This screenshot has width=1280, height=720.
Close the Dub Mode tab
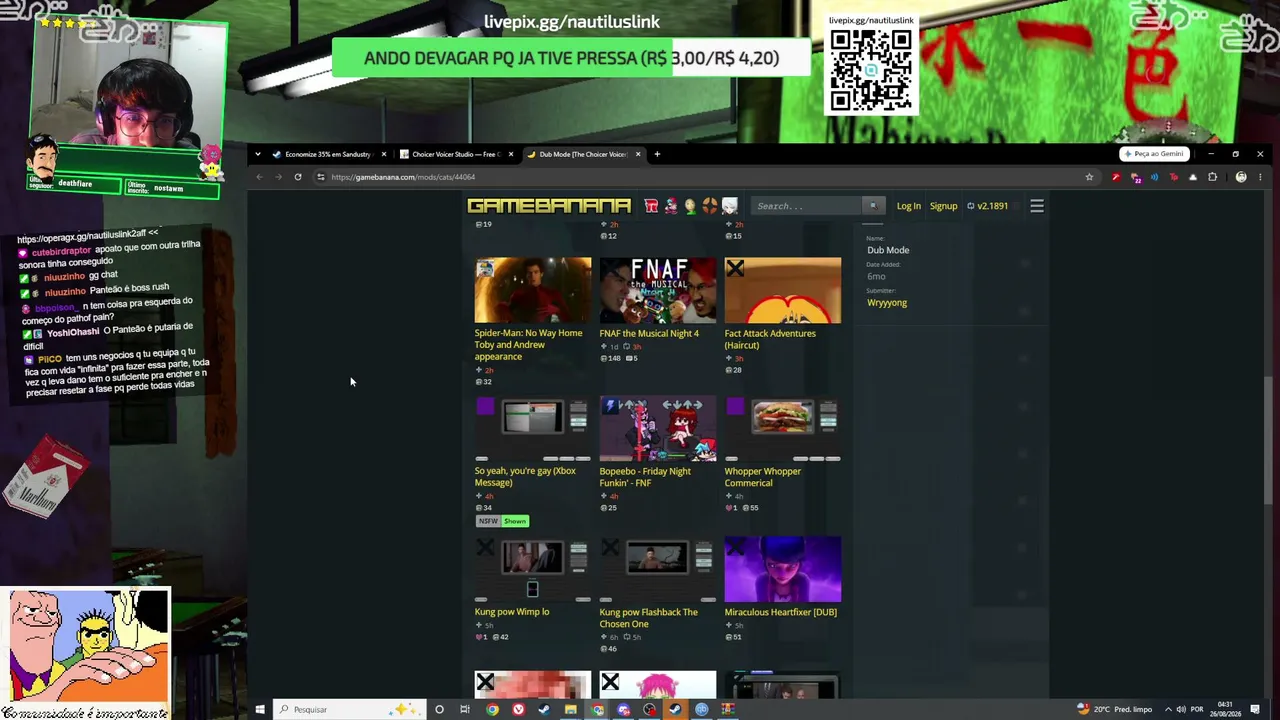point(638,154)
